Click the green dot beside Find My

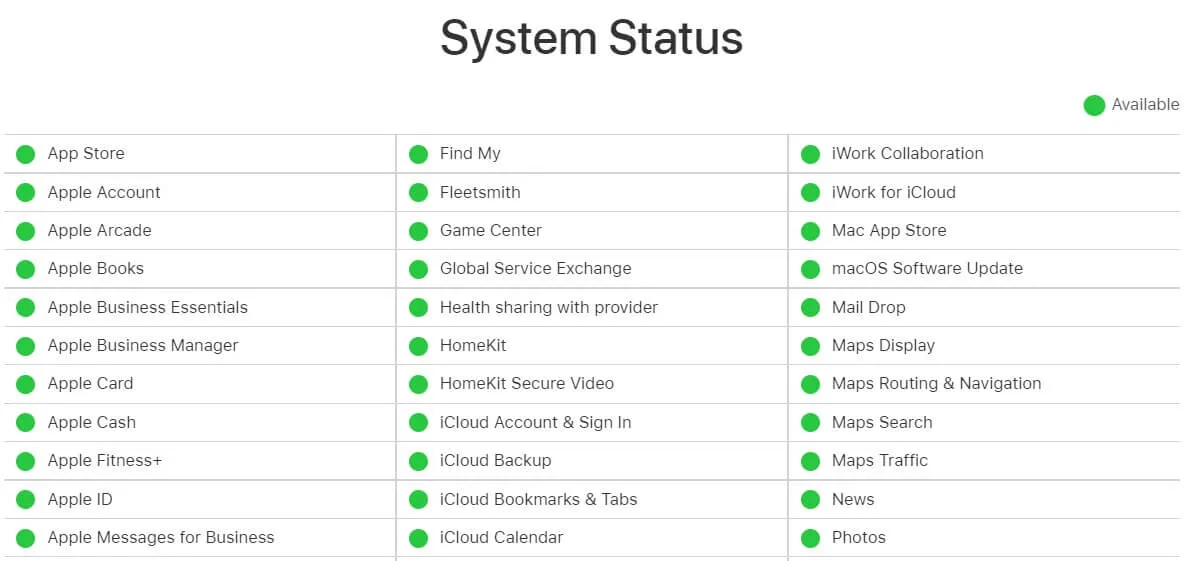point(419,154)
